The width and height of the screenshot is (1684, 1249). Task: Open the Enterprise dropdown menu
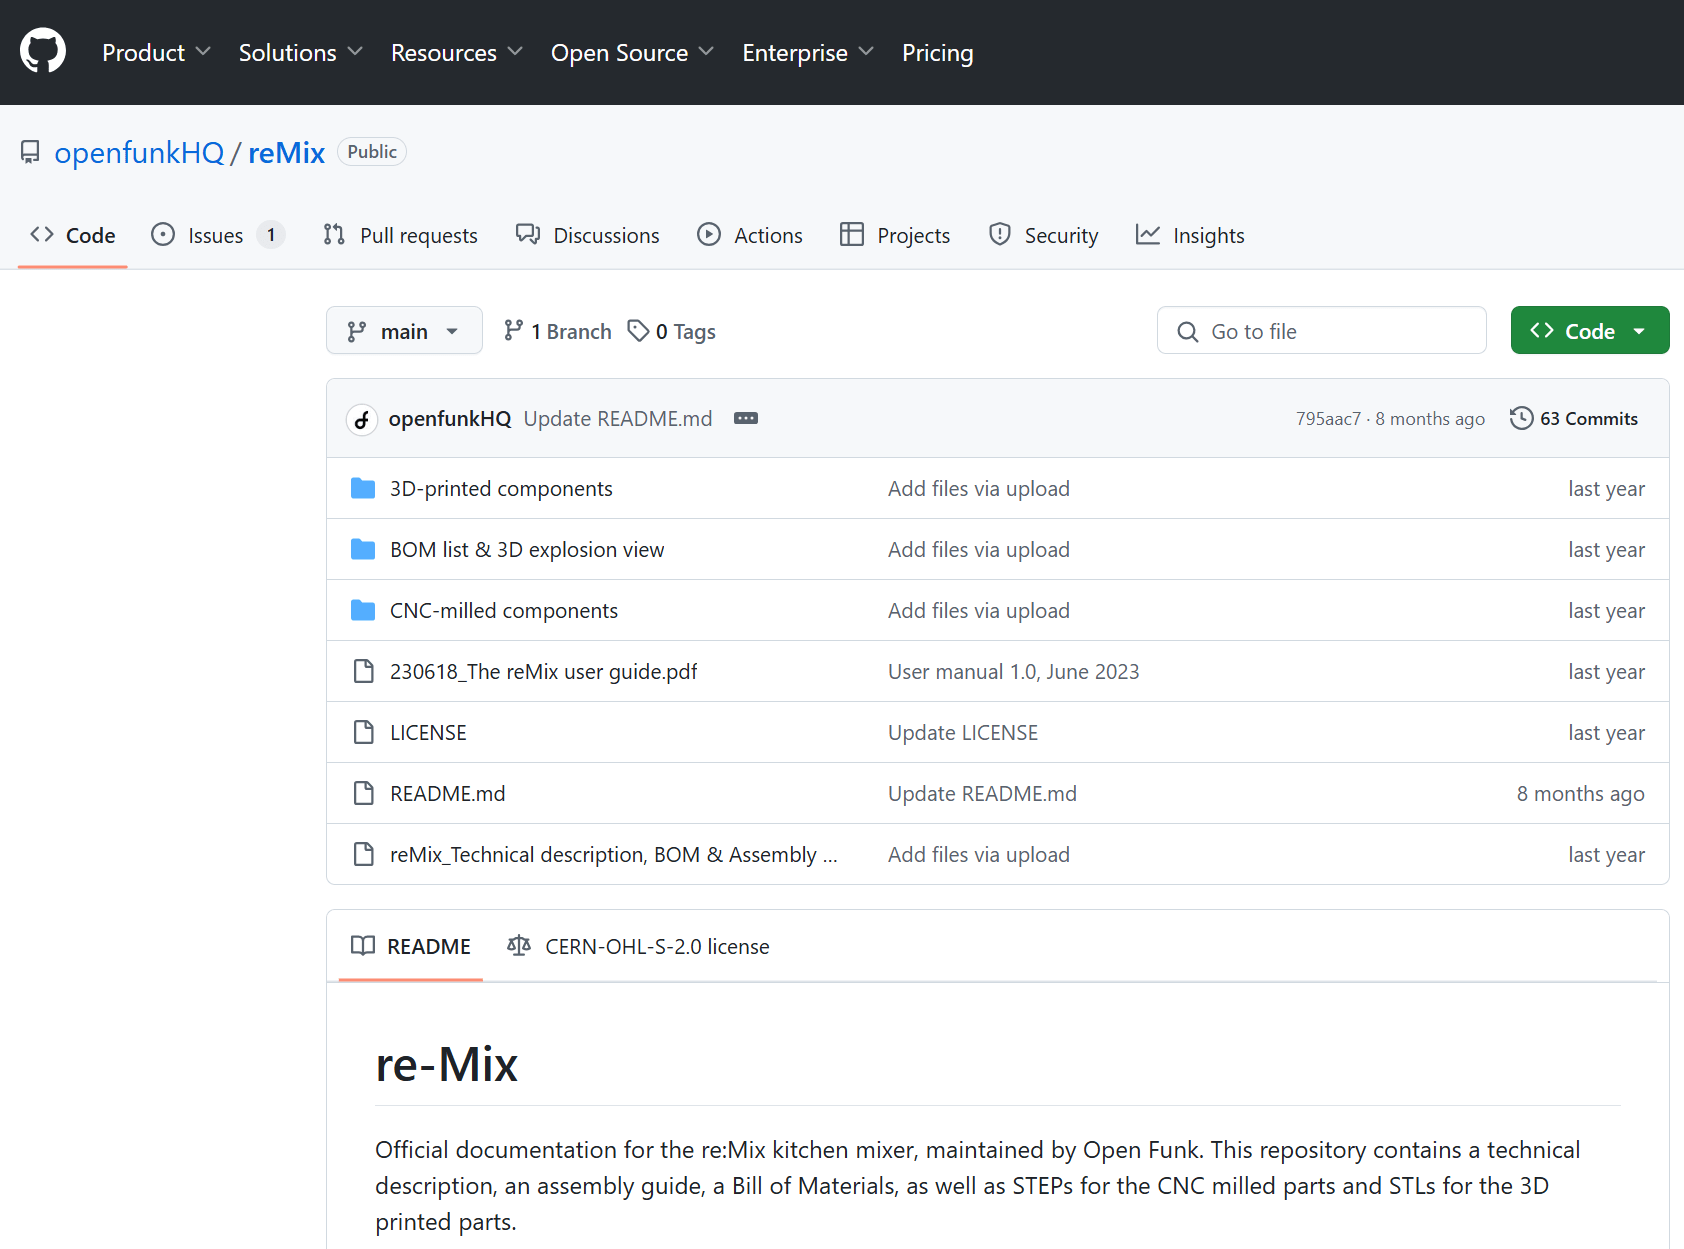pos(808,52)
